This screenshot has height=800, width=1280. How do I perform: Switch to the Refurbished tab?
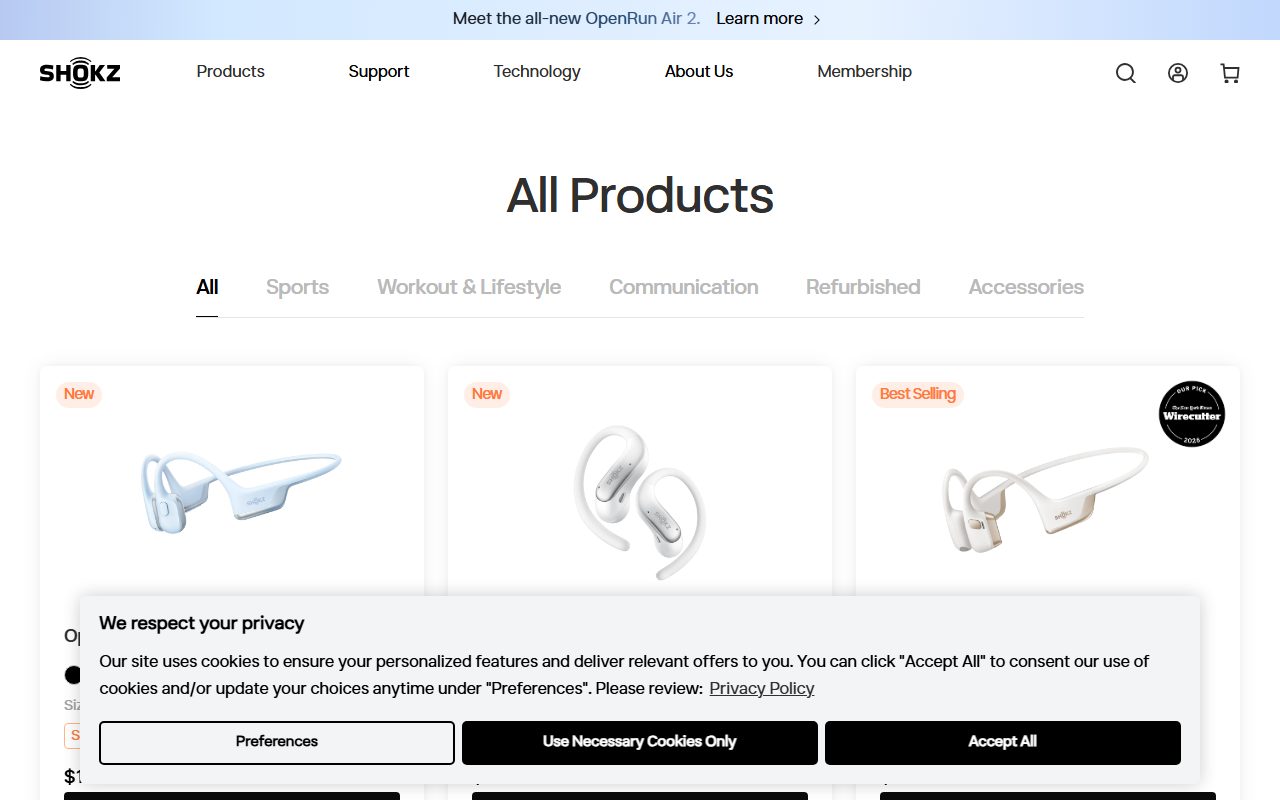pyautogui.click(x=863, y=287)
